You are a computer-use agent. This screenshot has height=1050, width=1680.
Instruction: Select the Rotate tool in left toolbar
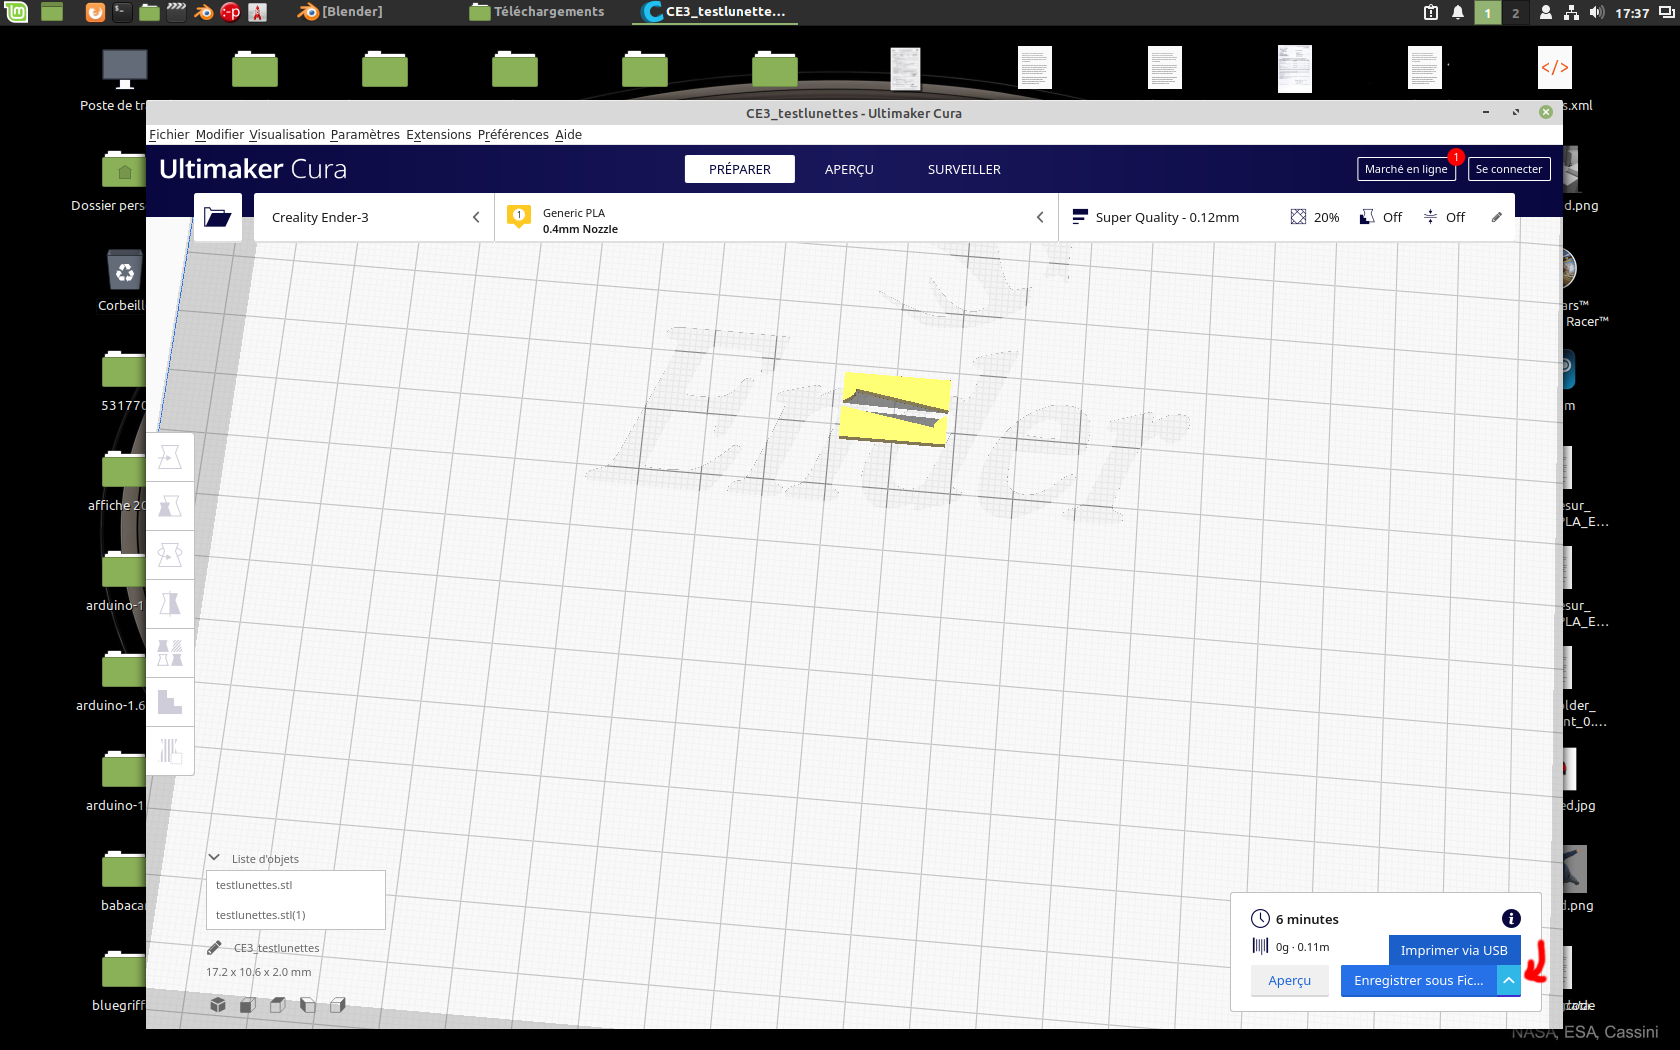[170, 555]
